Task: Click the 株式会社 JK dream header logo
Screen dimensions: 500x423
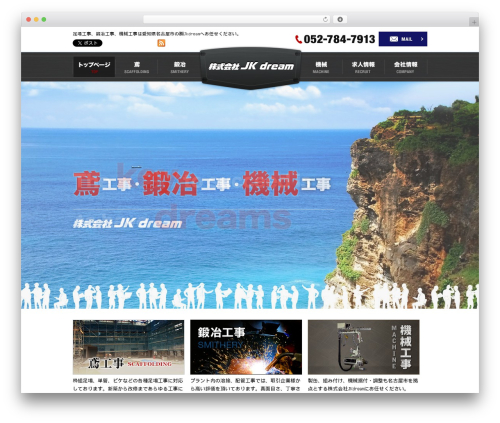Action: coord(251,67)
